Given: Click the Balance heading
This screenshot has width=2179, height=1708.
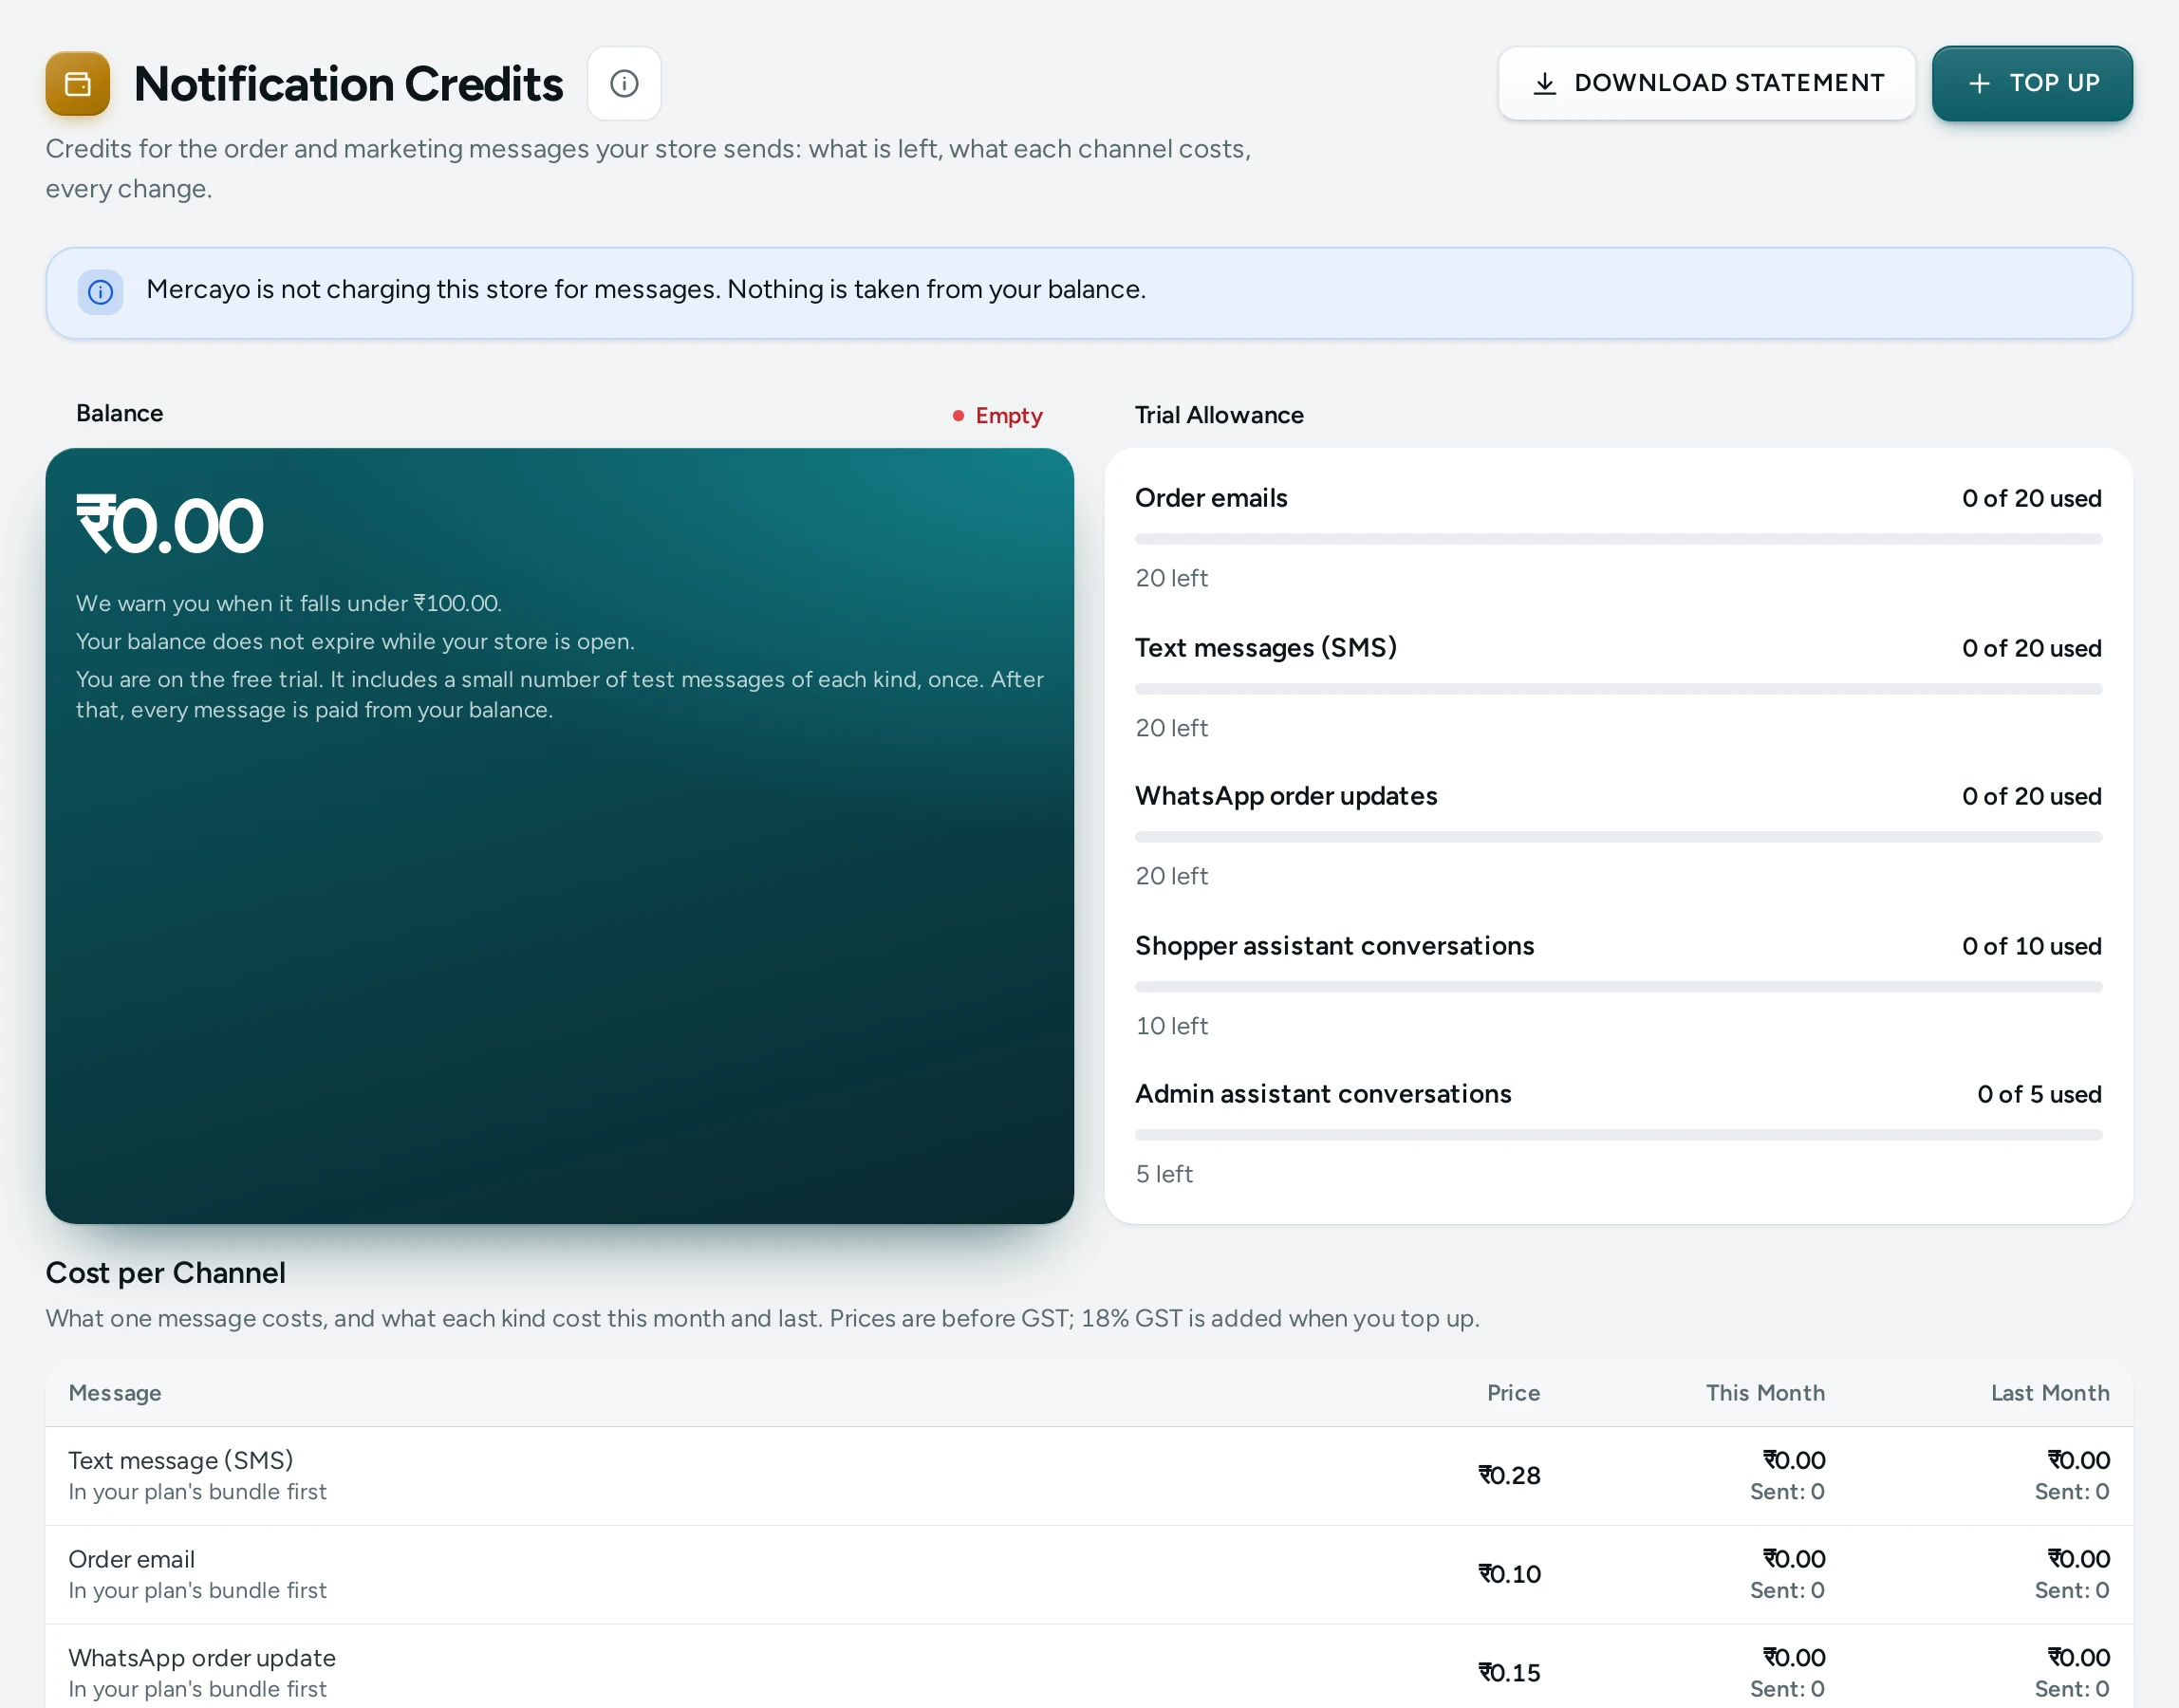Looking at the screenshot, I should point(120,413).
